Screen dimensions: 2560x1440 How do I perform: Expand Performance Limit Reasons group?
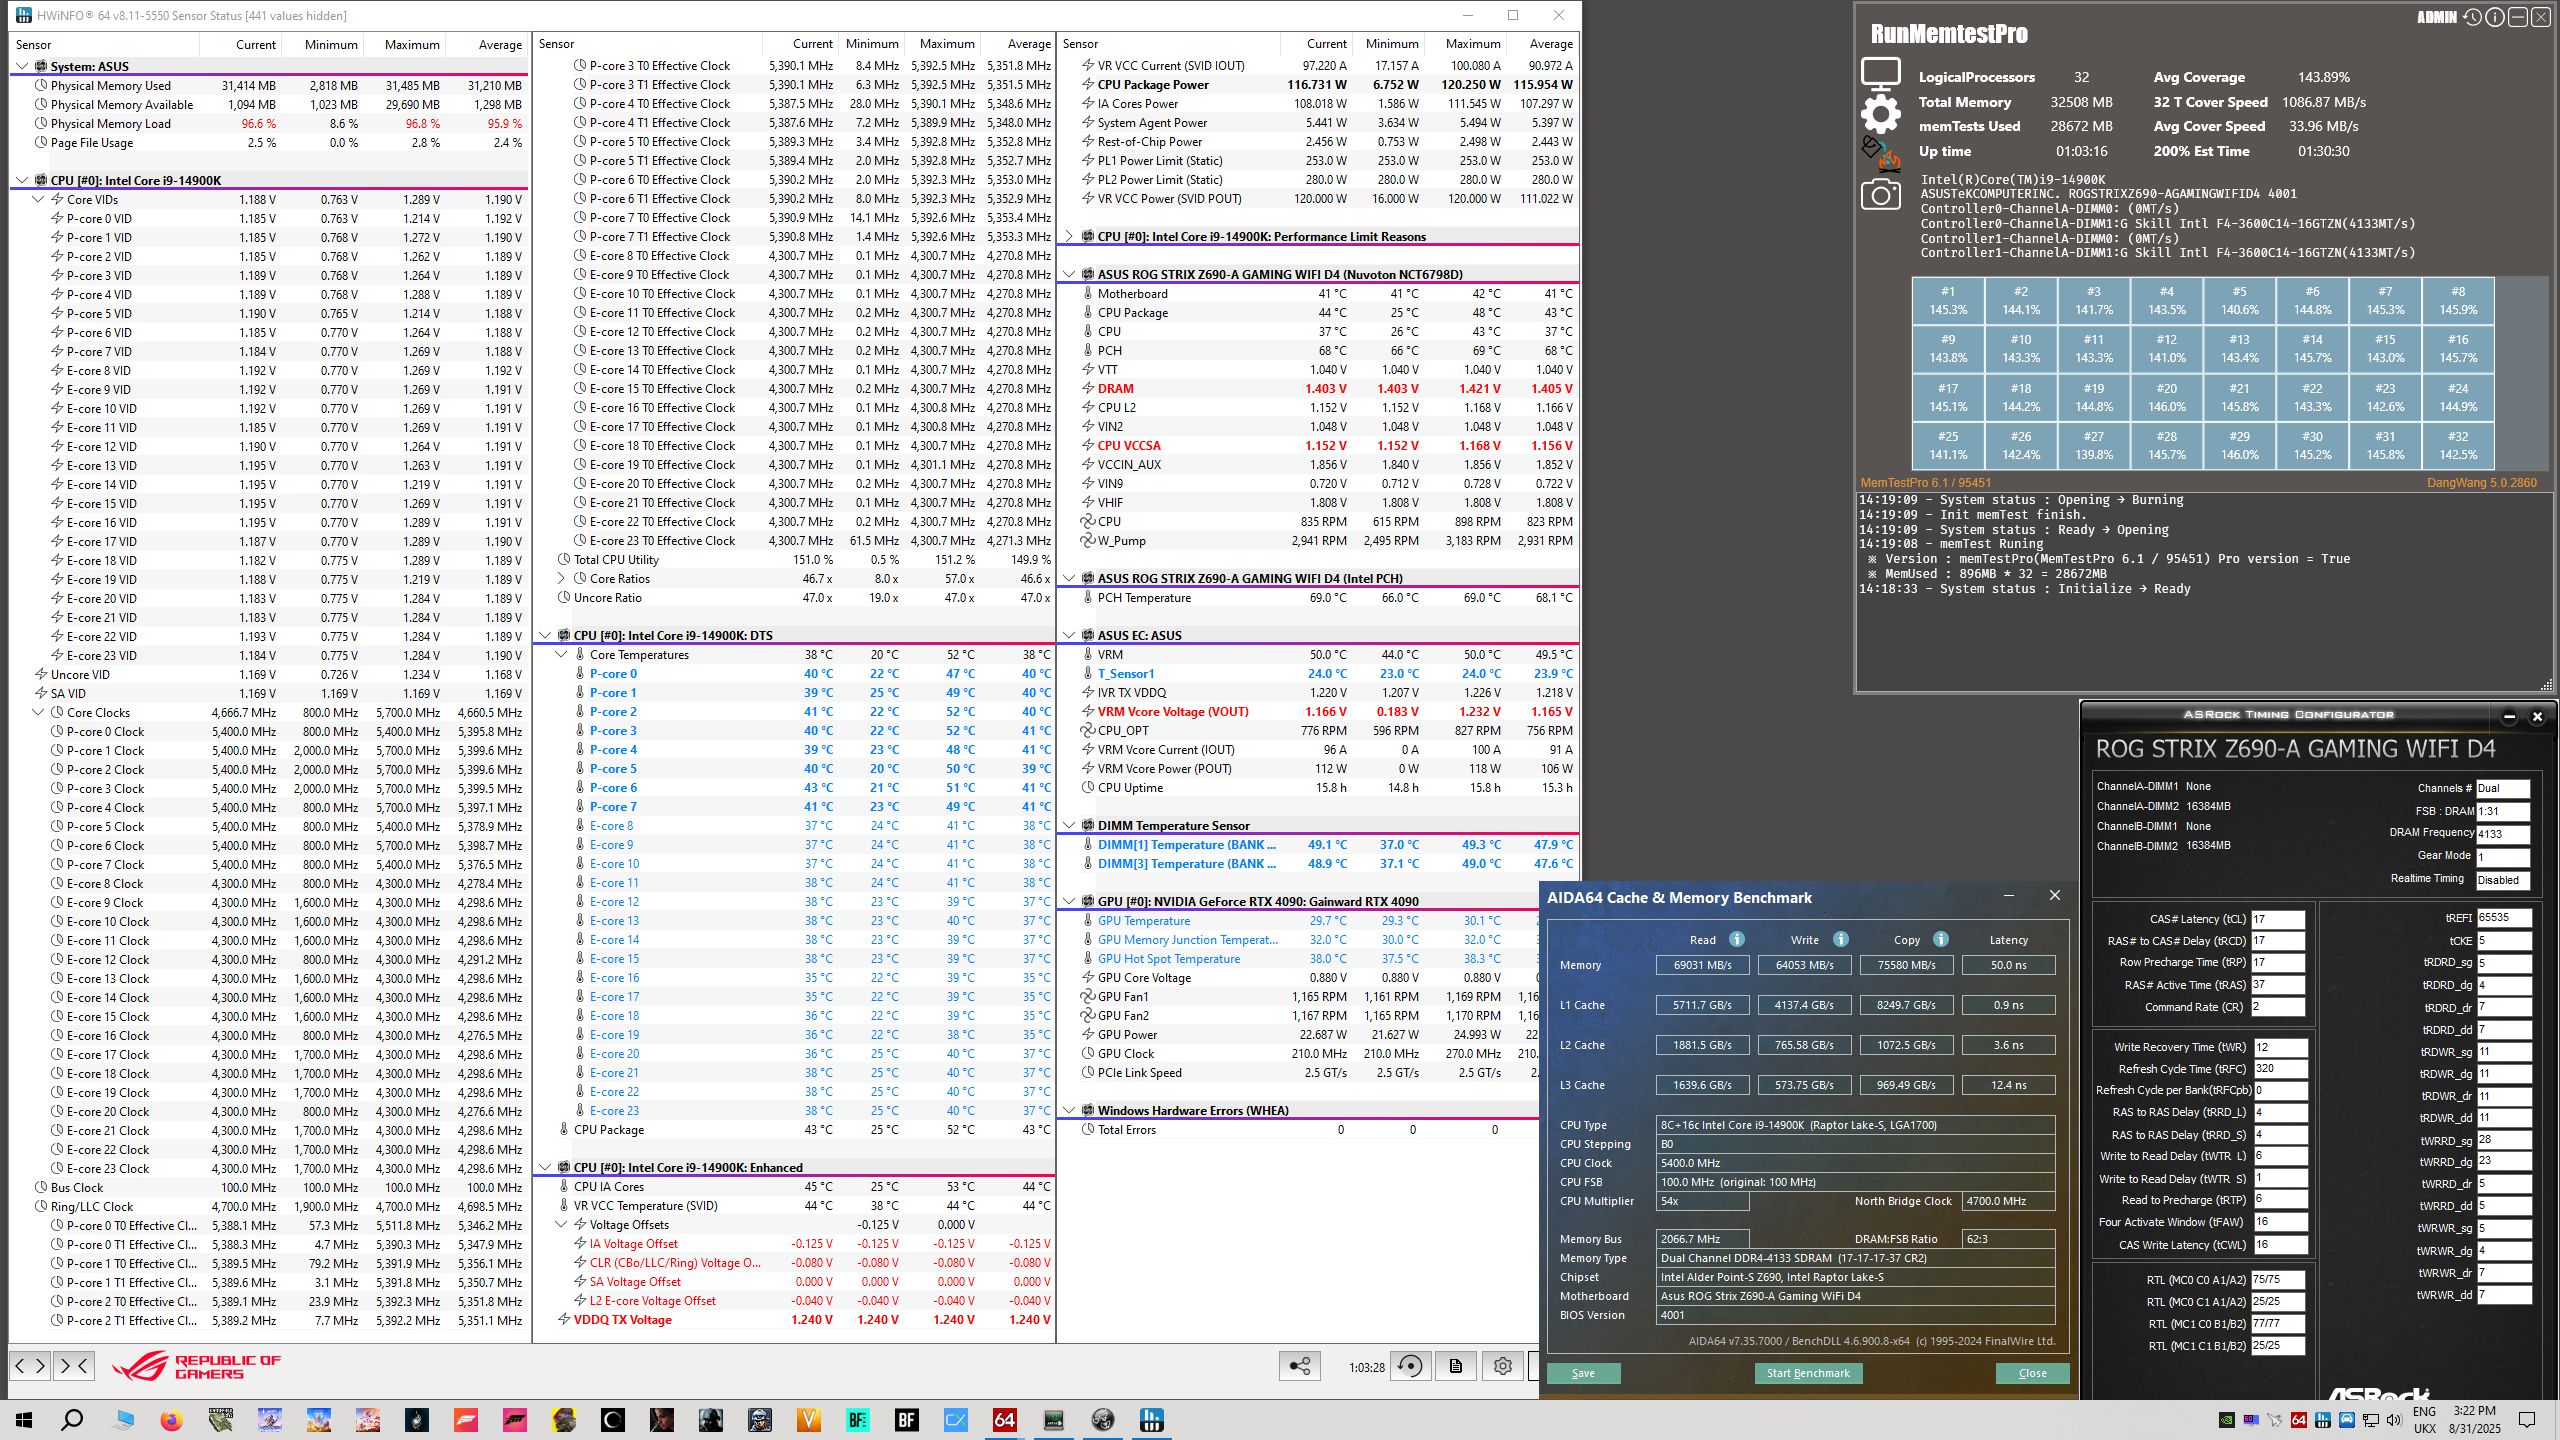pos(1068,237)
